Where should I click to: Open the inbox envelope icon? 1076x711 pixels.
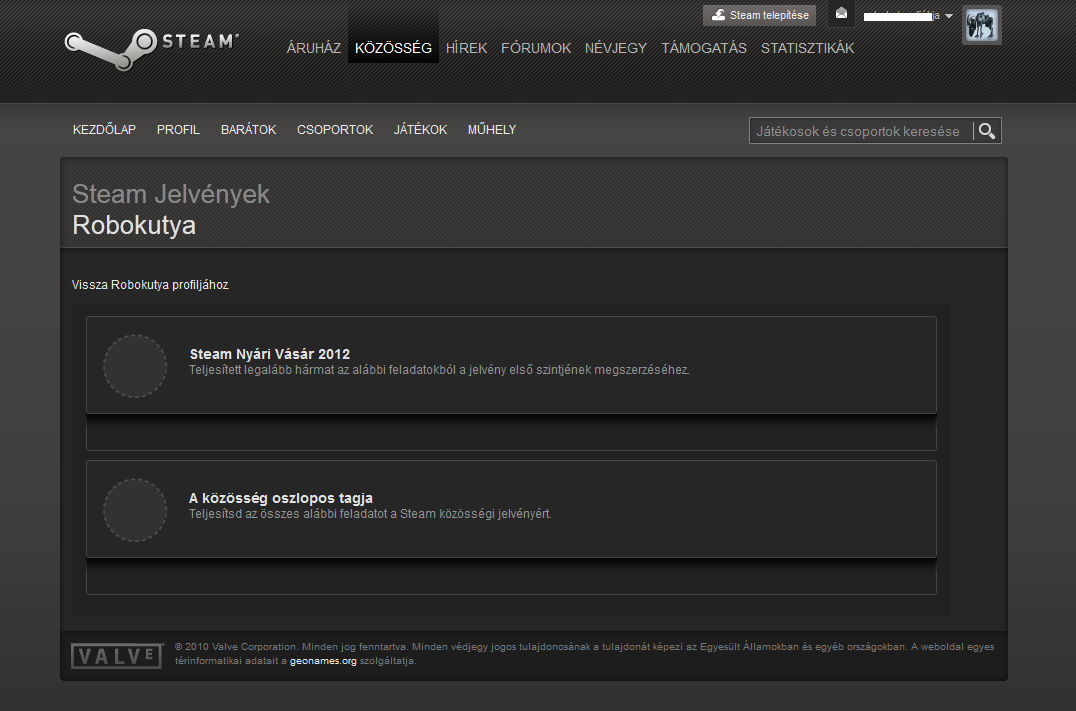[x=841, y=14]
